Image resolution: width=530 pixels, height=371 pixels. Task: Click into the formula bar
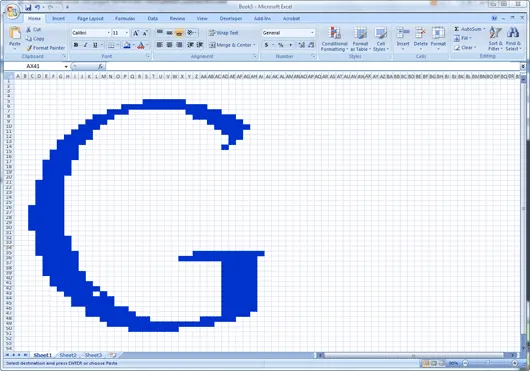(x=313, y=66)
